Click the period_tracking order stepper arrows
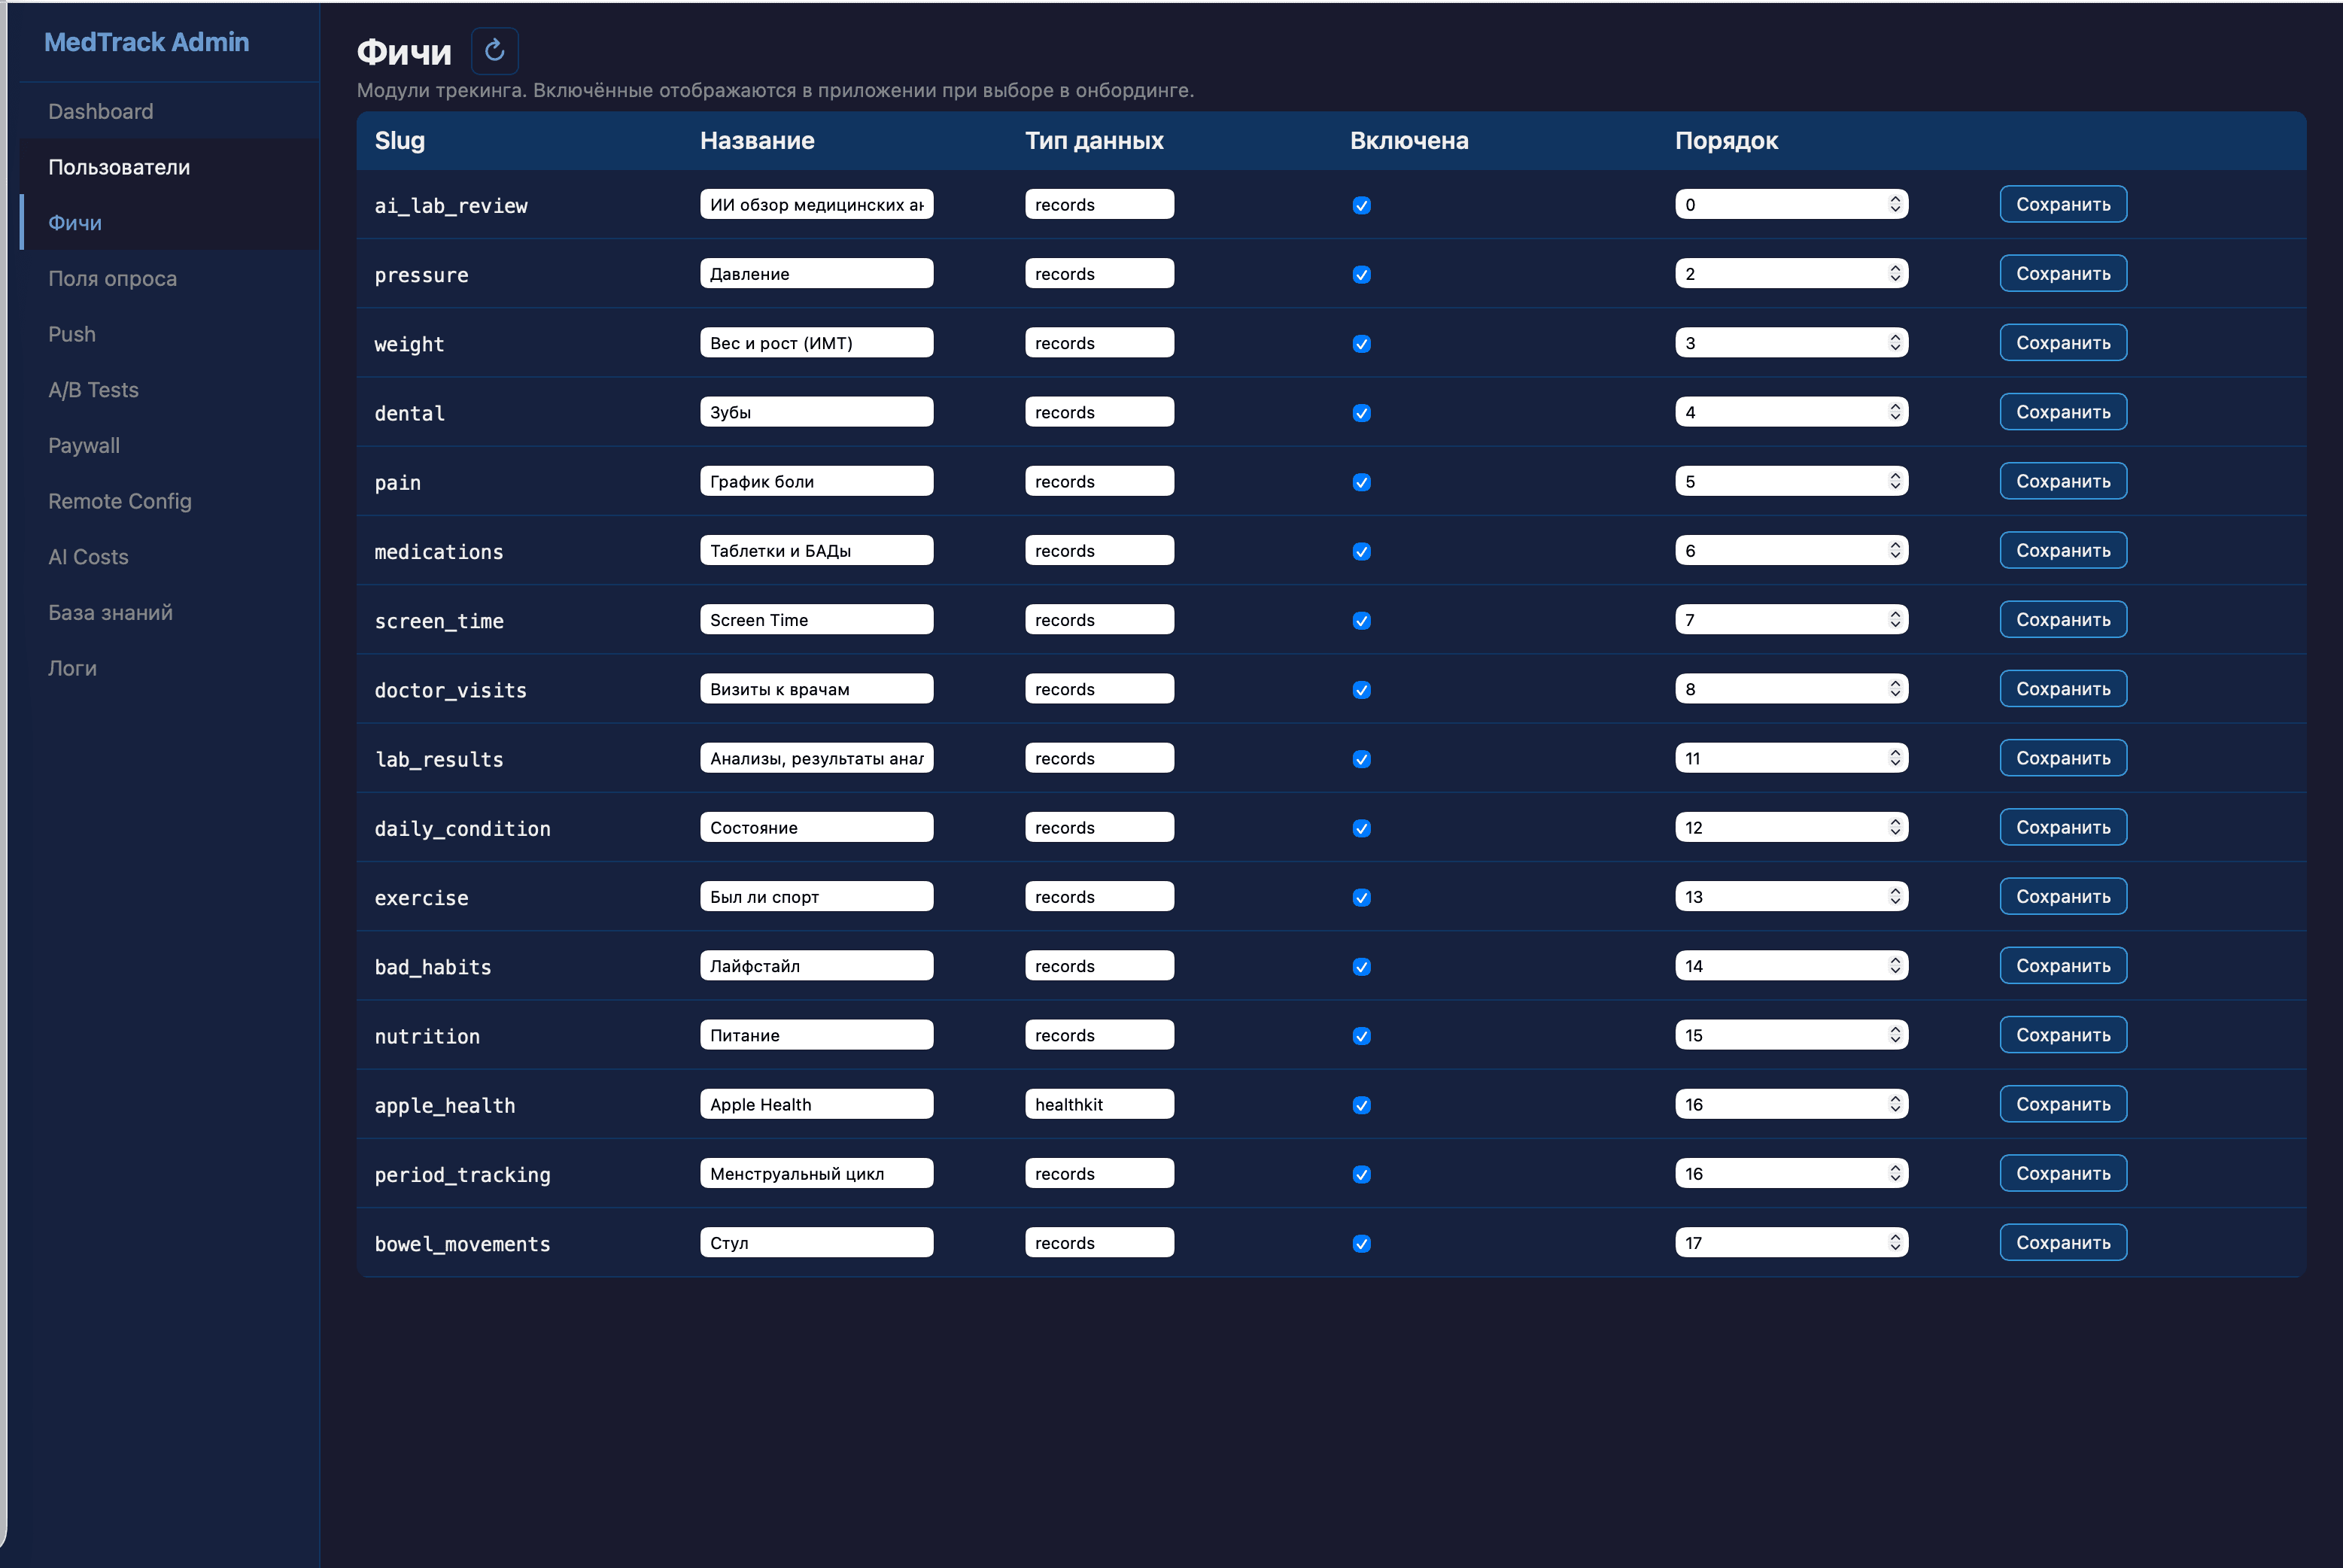The image size is (2343, 1568). point(1894,1173)
